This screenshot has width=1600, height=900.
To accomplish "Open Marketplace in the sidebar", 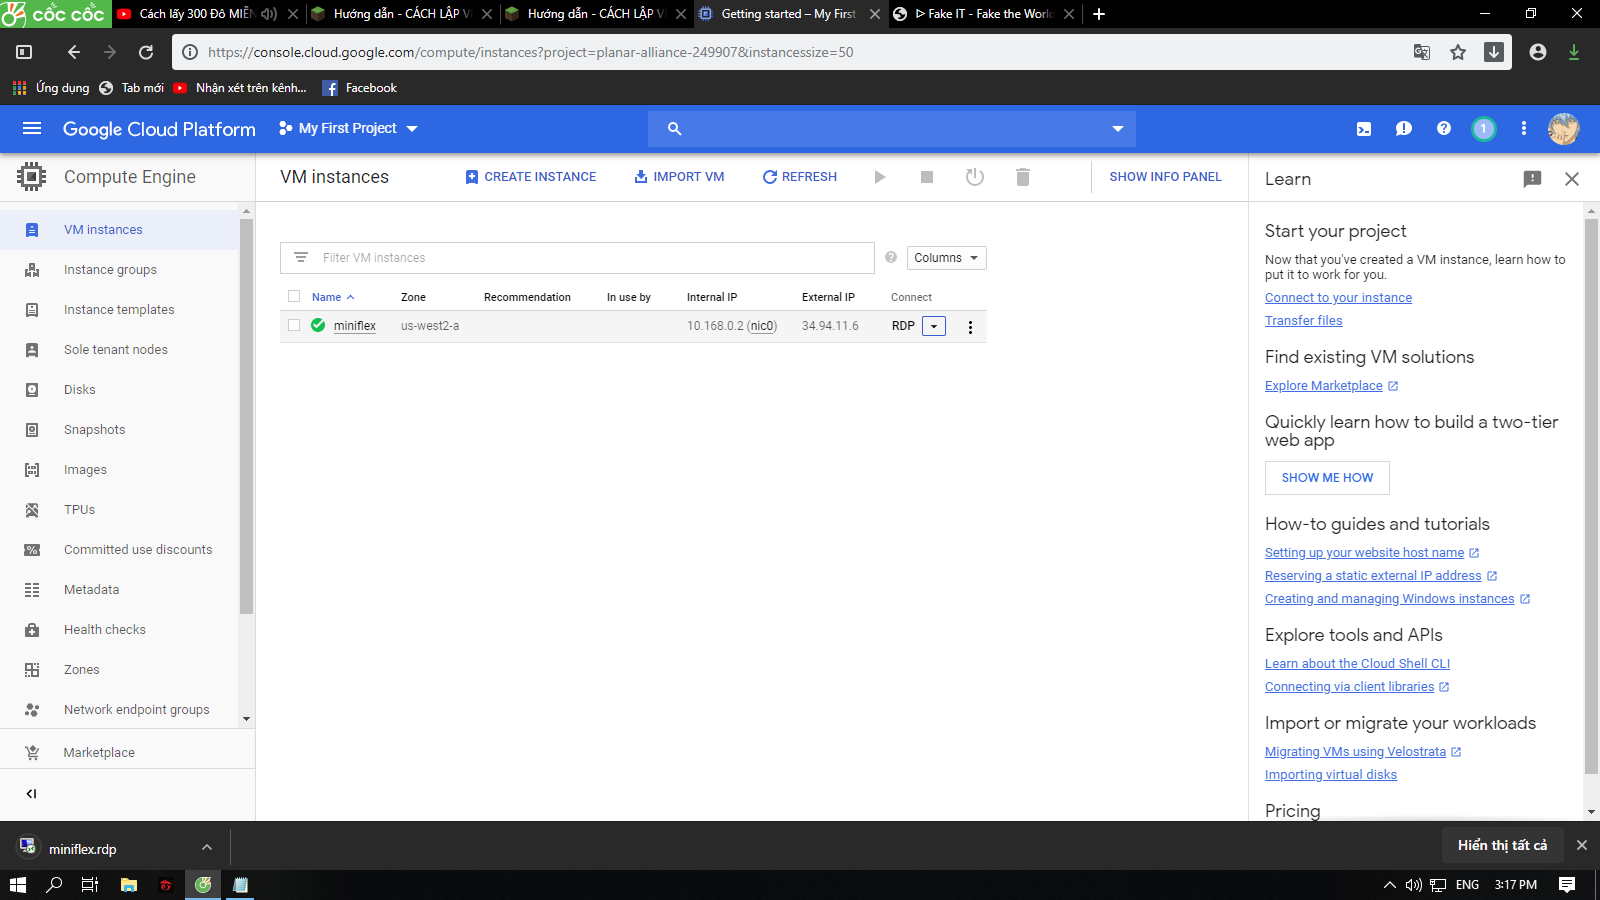I will 127,753.
